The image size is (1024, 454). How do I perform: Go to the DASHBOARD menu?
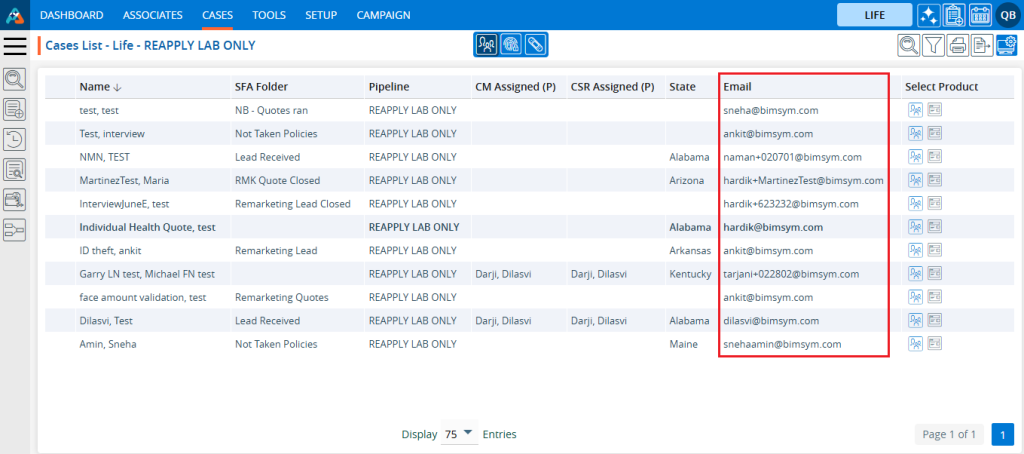[x=71, y=15]
